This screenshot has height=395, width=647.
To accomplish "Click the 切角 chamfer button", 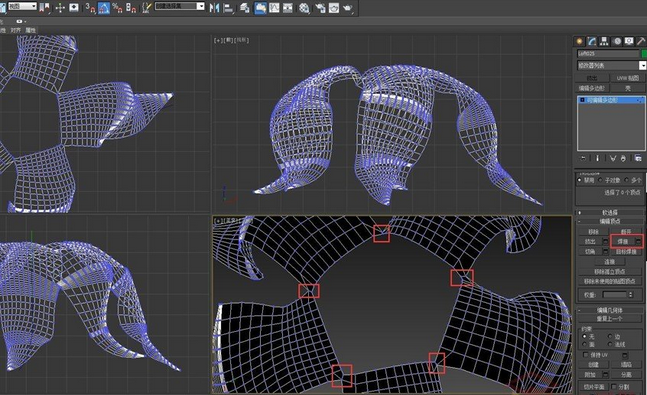I will tap(590, 251).
